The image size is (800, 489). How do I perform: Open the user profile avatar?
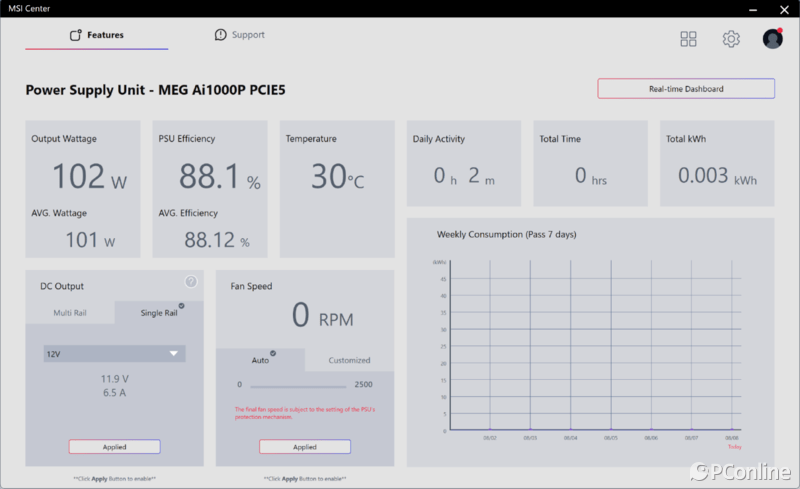click(772, 39)
